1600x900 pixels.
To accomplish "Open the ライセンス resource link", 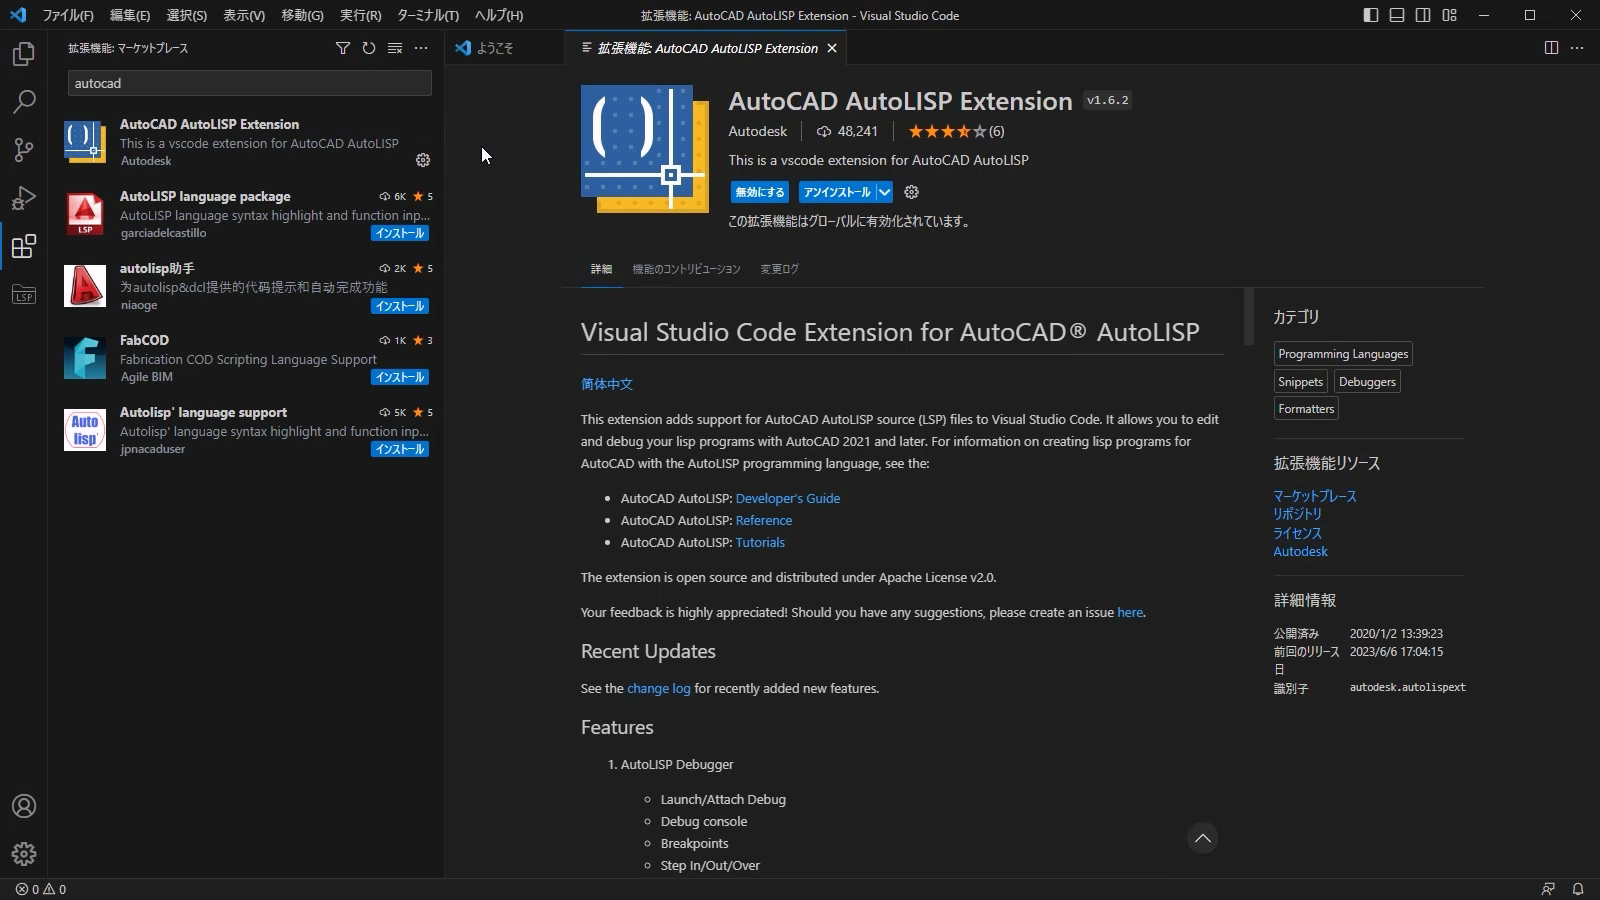I will 1297,533.
